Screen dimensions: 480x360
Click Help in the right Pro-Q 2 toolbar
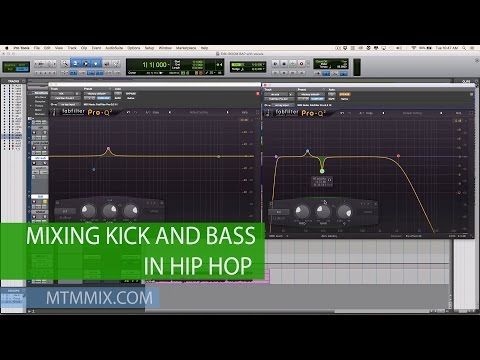[458, 113]
